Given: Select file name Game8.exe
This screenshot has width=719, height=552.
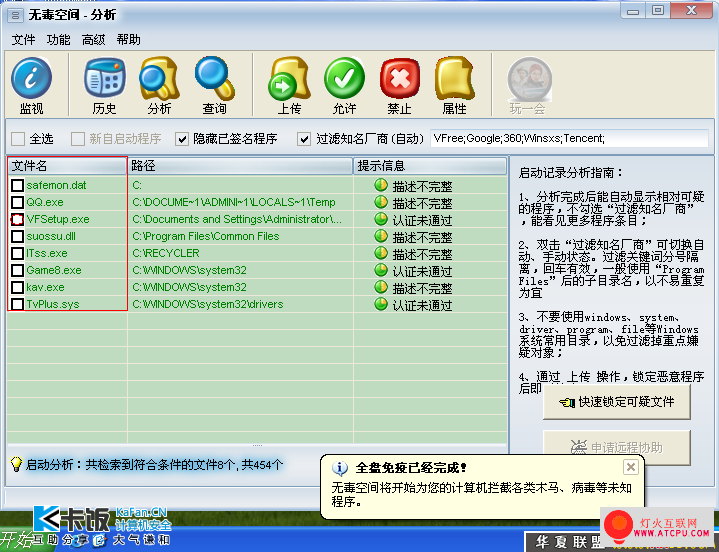Looking at the screenshot, I should (x=54, y=270).
